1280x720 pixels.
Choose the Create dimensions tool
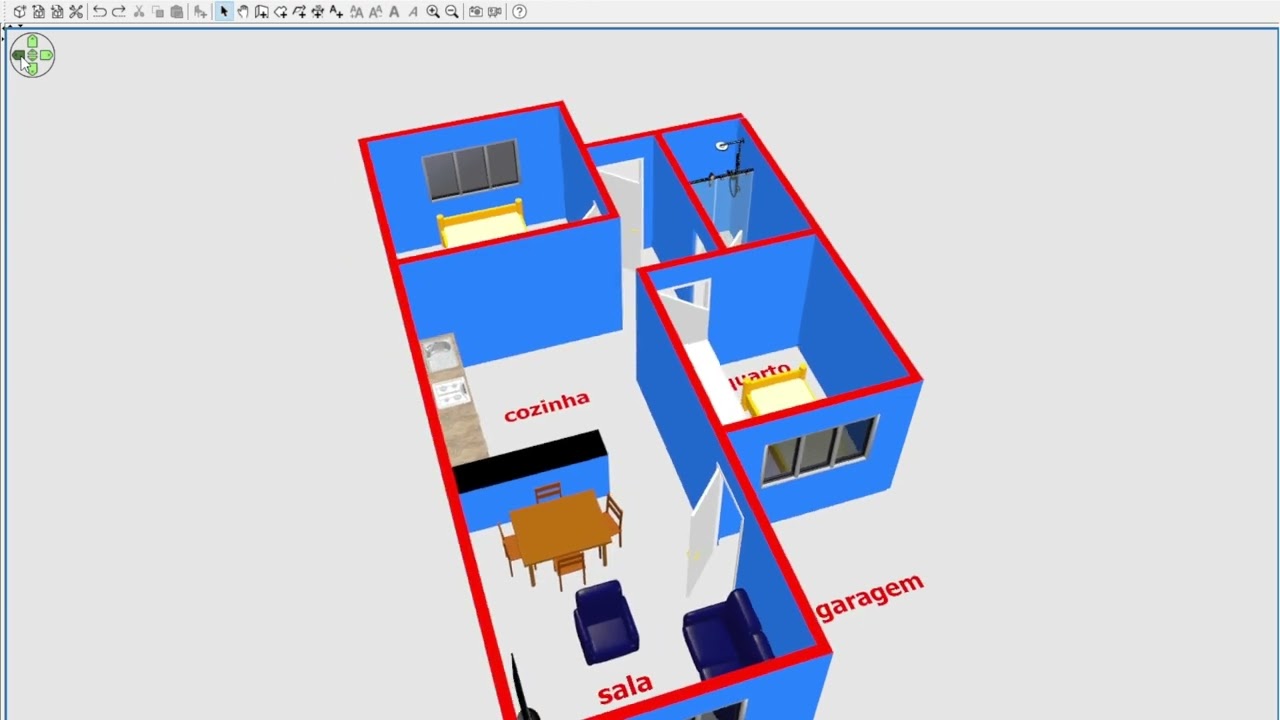tap(318, 12)
